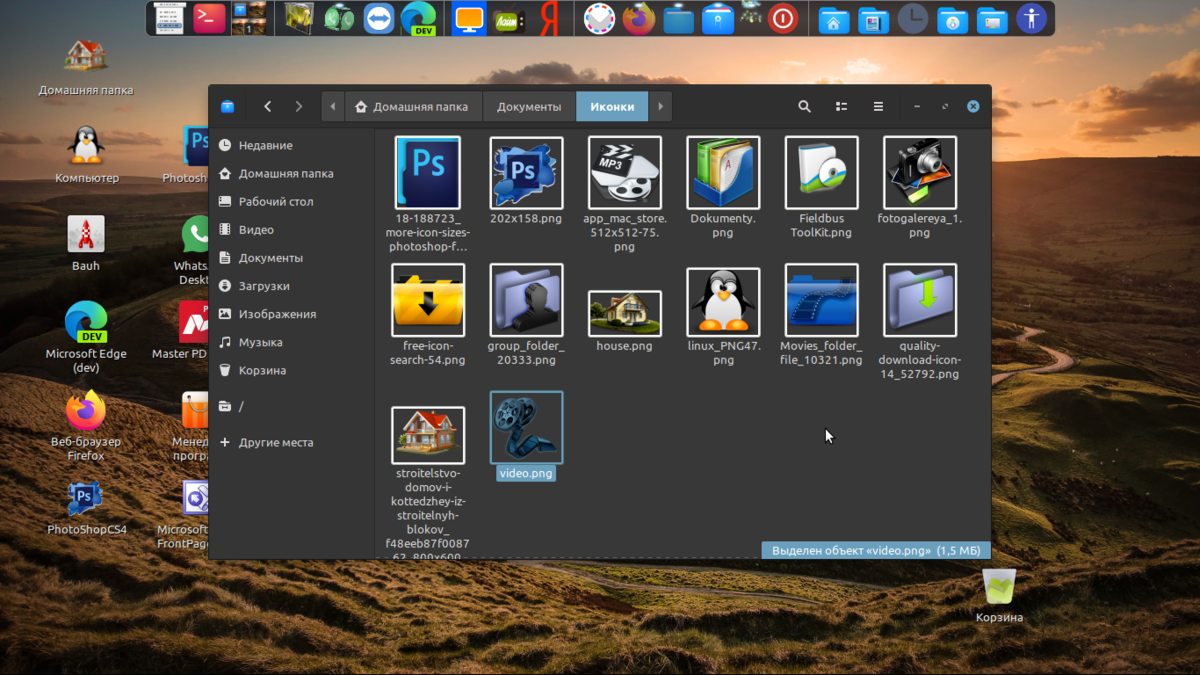Open the home folder icon in the top dock

pyautogui.click(x=832, y=18)
